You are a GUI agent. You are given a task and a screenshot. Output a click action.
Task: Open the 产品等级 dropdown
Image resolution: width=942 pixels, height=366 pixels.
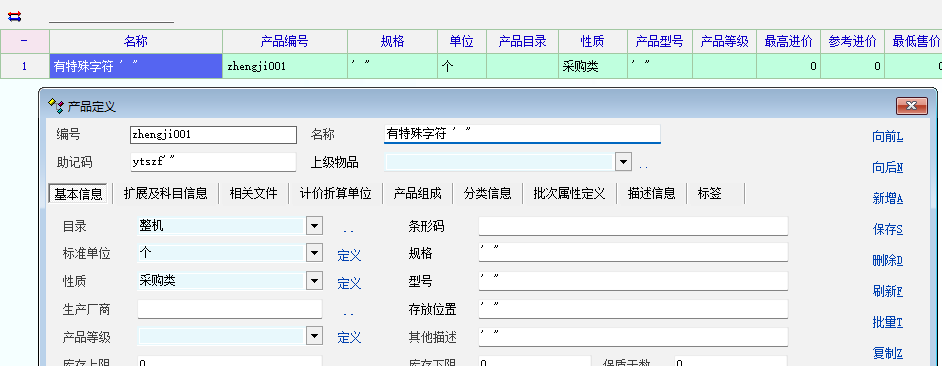[x=314, y=336]
